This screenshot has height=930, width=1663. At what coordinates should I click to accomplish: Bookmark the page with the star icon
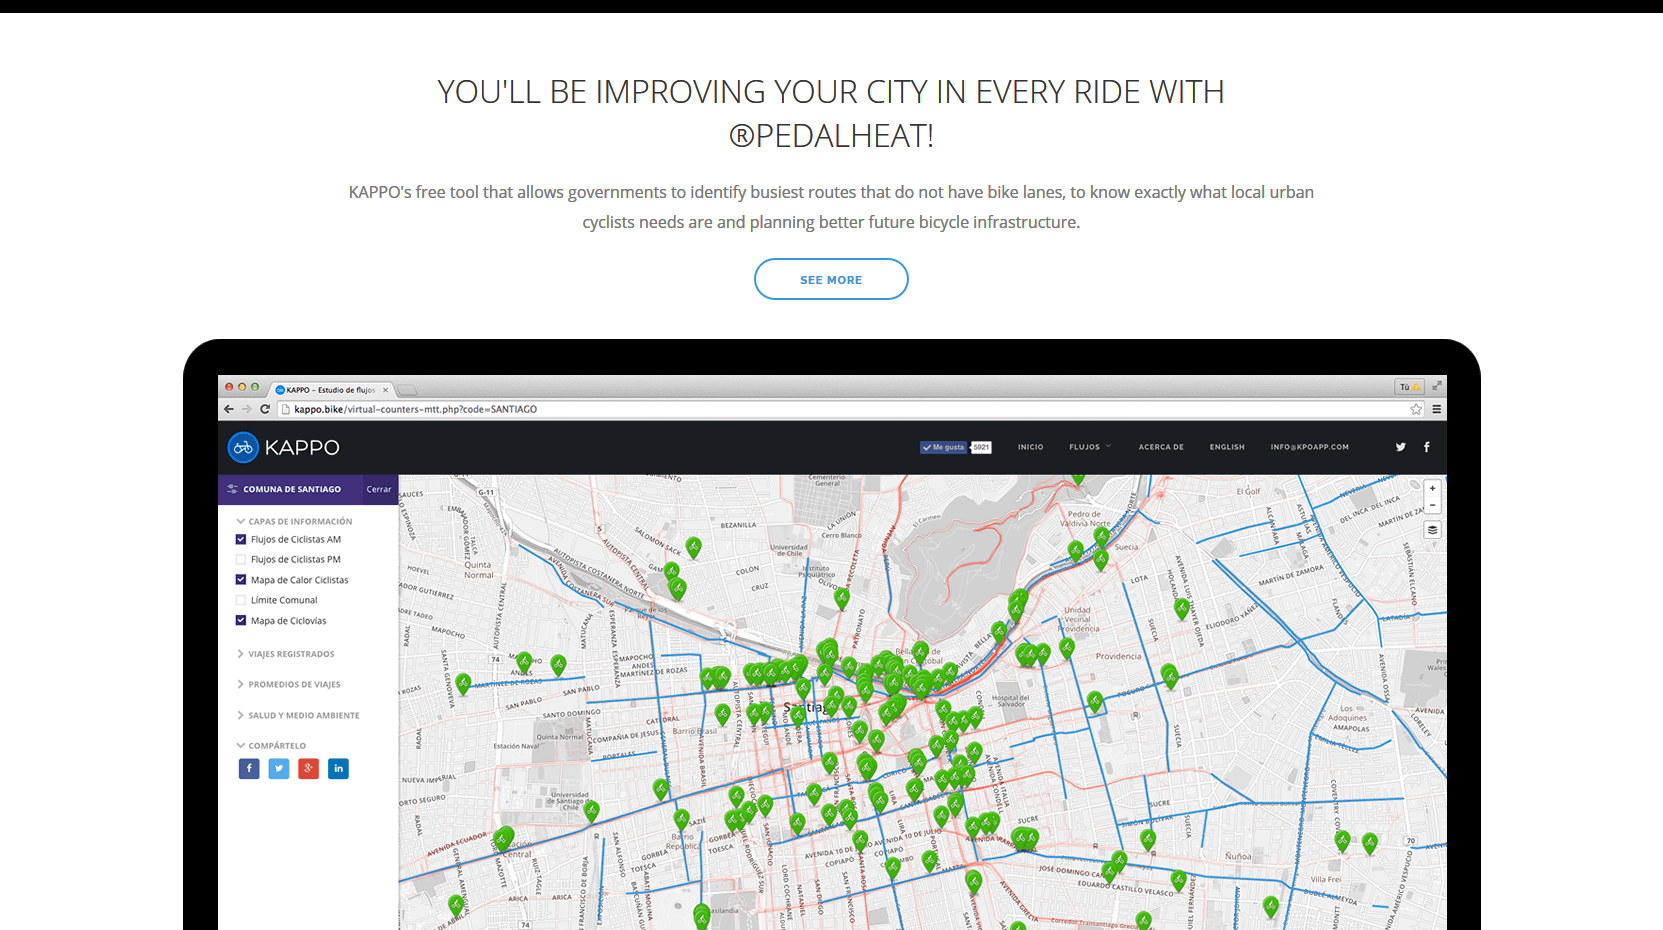(x=1416, y=409)
